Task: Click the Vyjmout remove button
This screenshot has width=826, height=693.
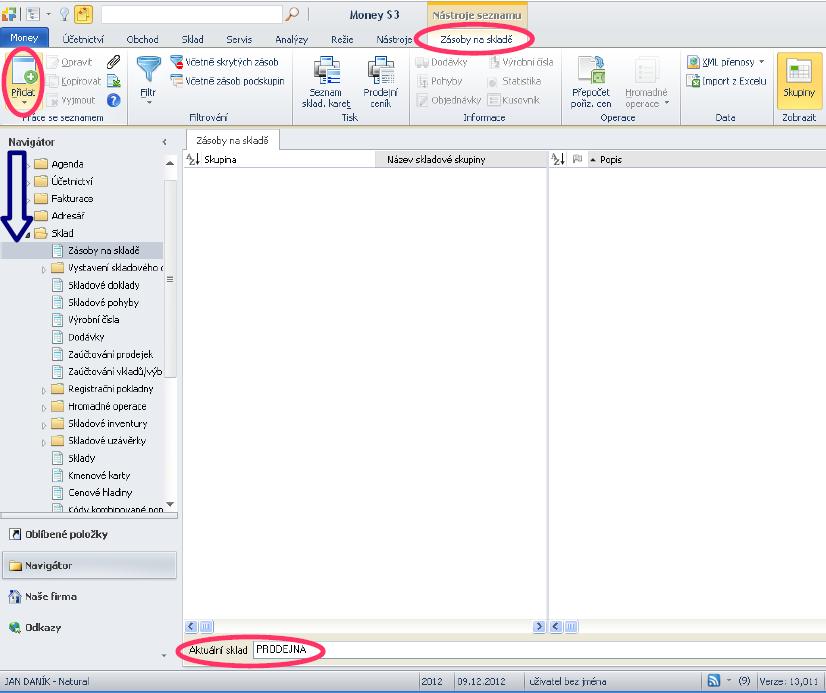Action: 72,100
